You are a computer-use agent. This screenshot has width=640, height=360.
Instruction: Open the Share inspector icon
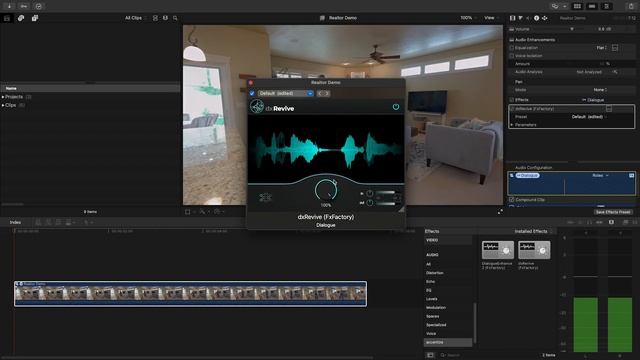(544, 18)
